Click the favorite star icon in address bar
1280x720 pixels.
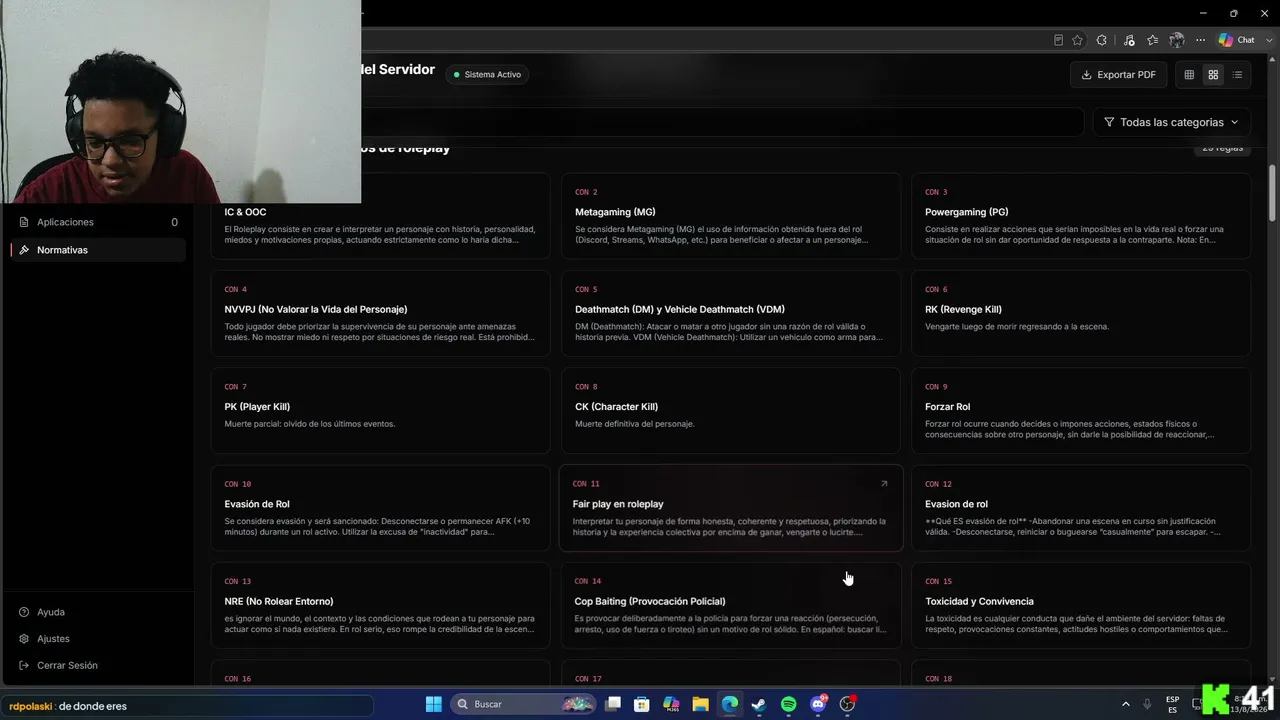1077,40
